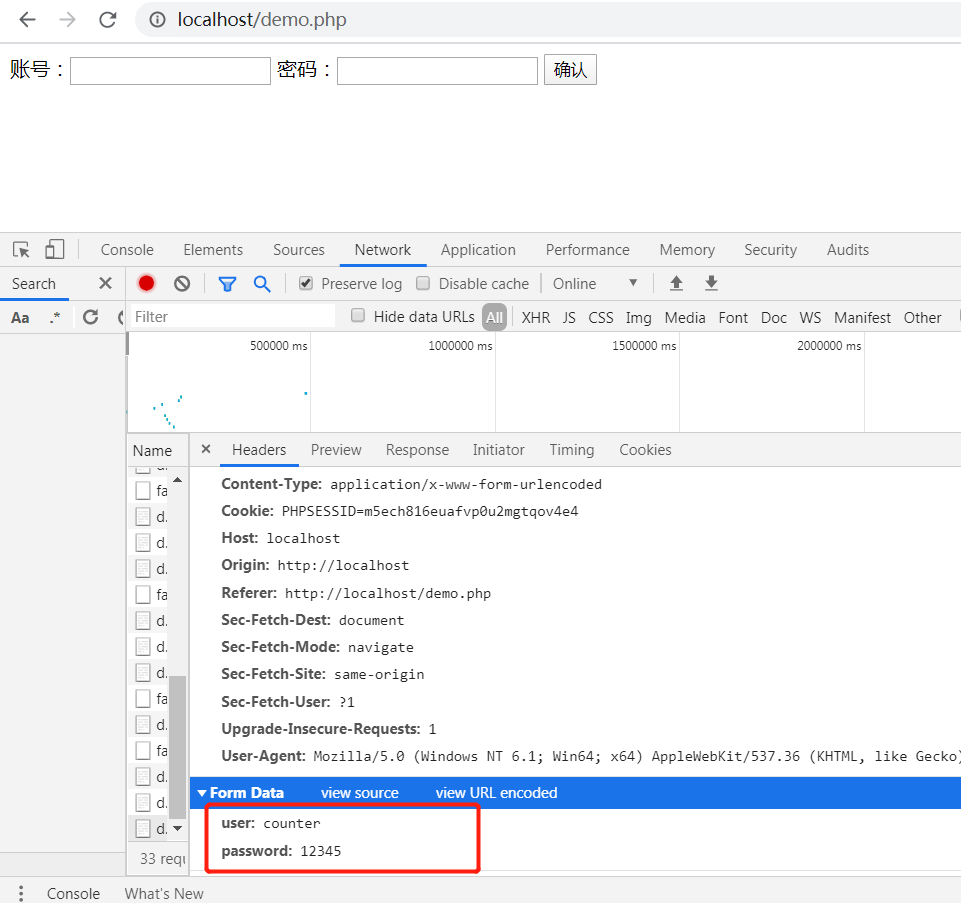Click the 账号 account input field
Viewport: 961px width, 903px height.
coord(170,70)
